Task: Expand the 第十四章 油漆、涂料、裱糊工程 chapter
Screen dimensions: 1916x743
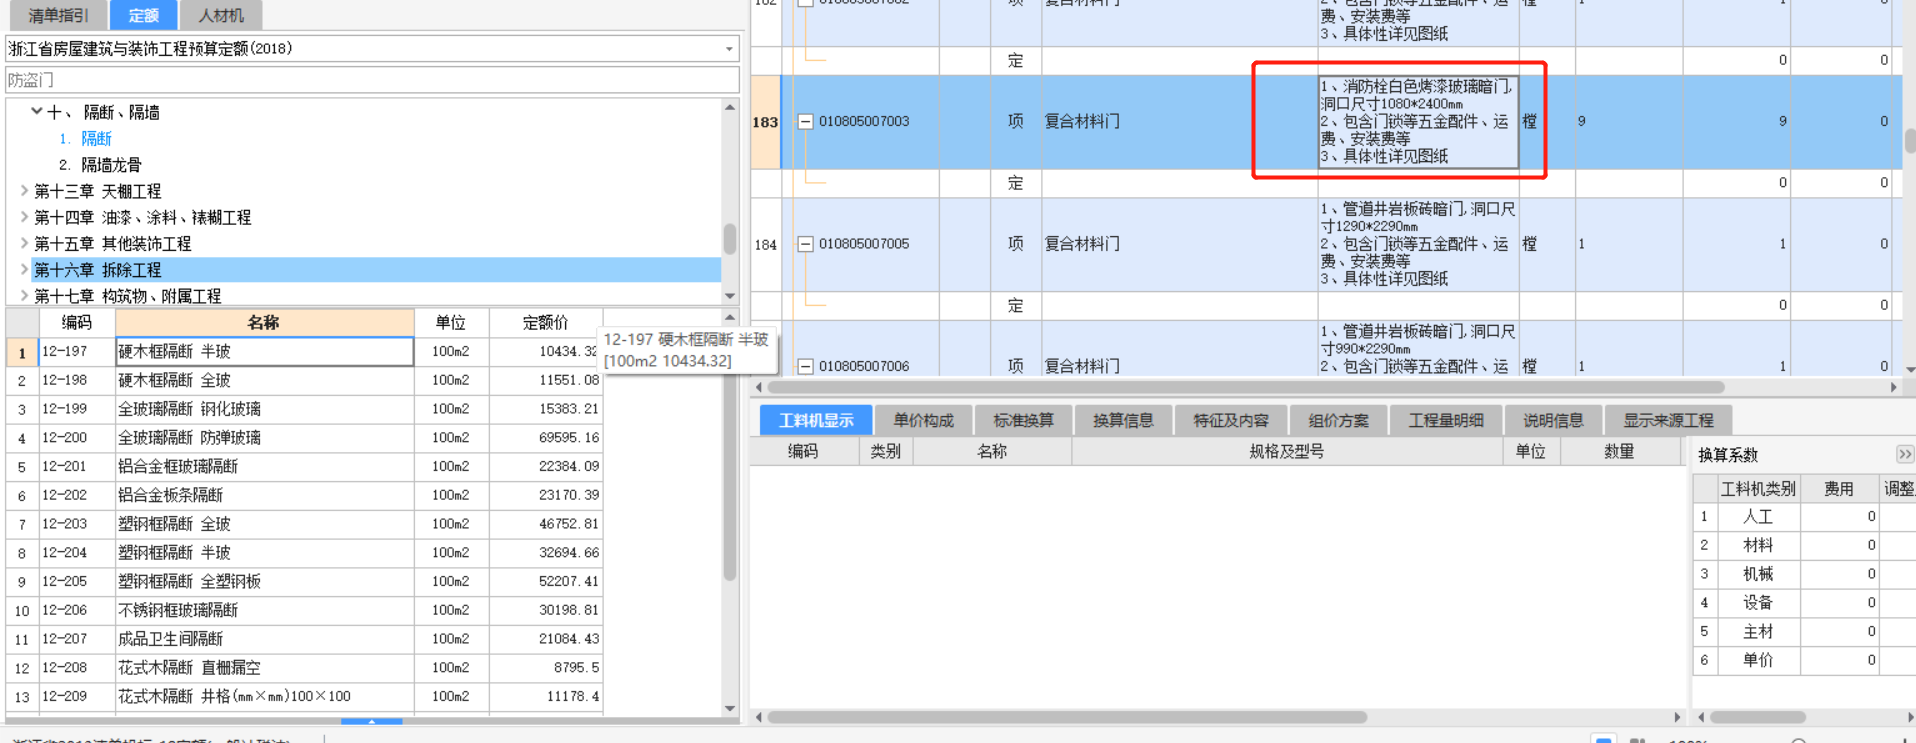Action: point(24,216)
